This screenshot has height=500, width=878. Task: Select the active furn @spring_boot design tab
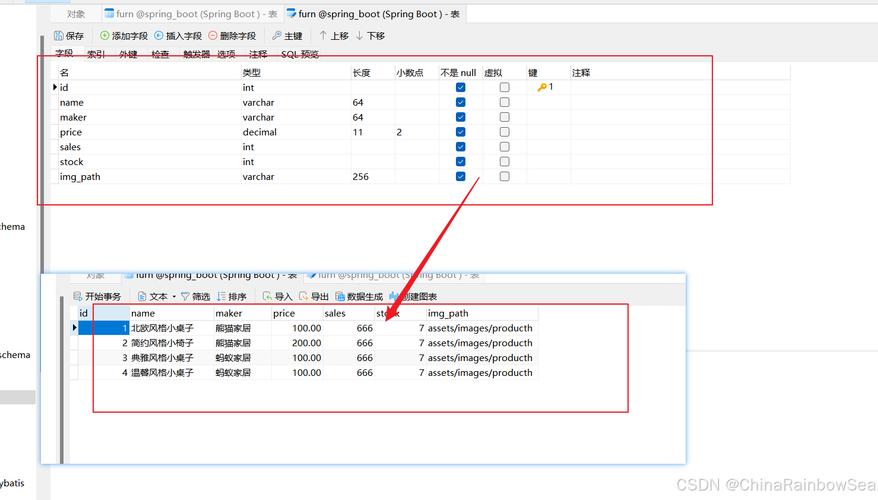373,14
